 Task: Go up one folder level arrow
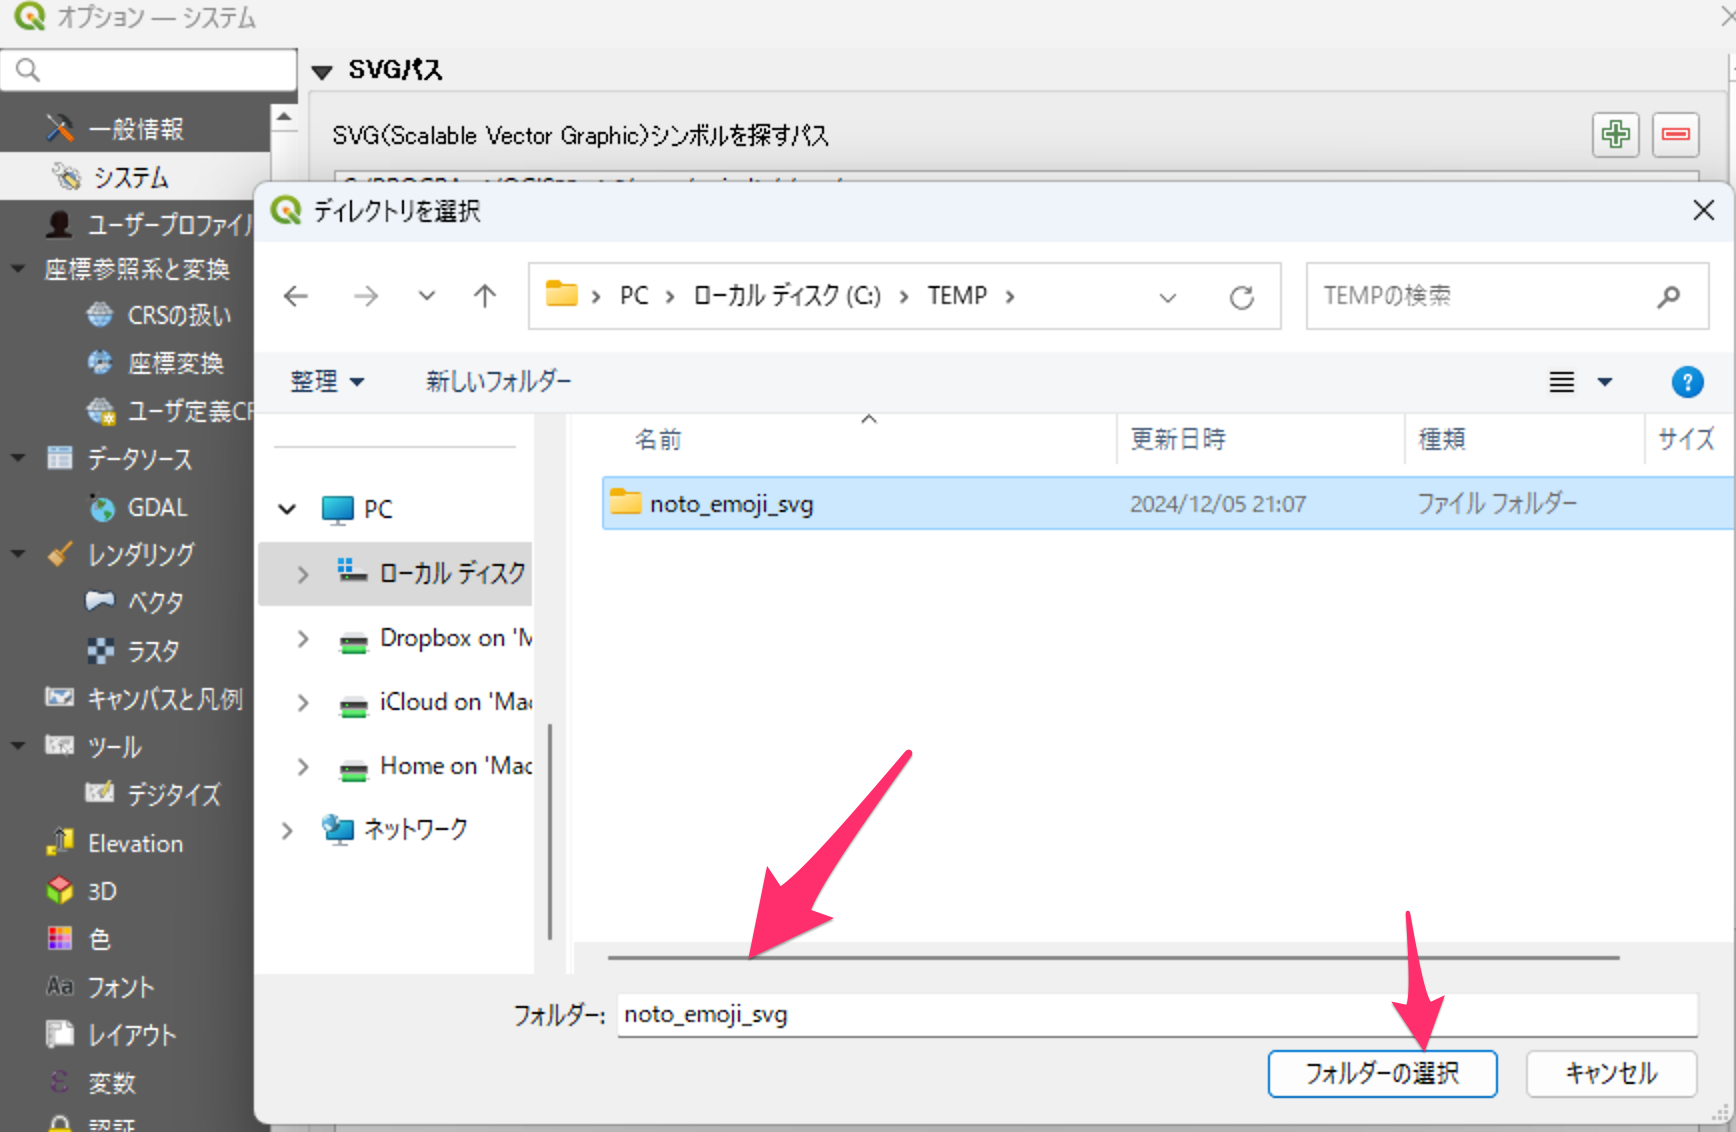(x=485, y=296)
